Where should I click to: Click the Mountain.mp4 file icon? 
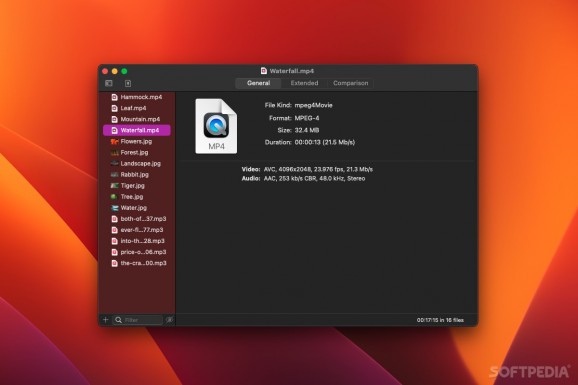click(x=114, y=119)
